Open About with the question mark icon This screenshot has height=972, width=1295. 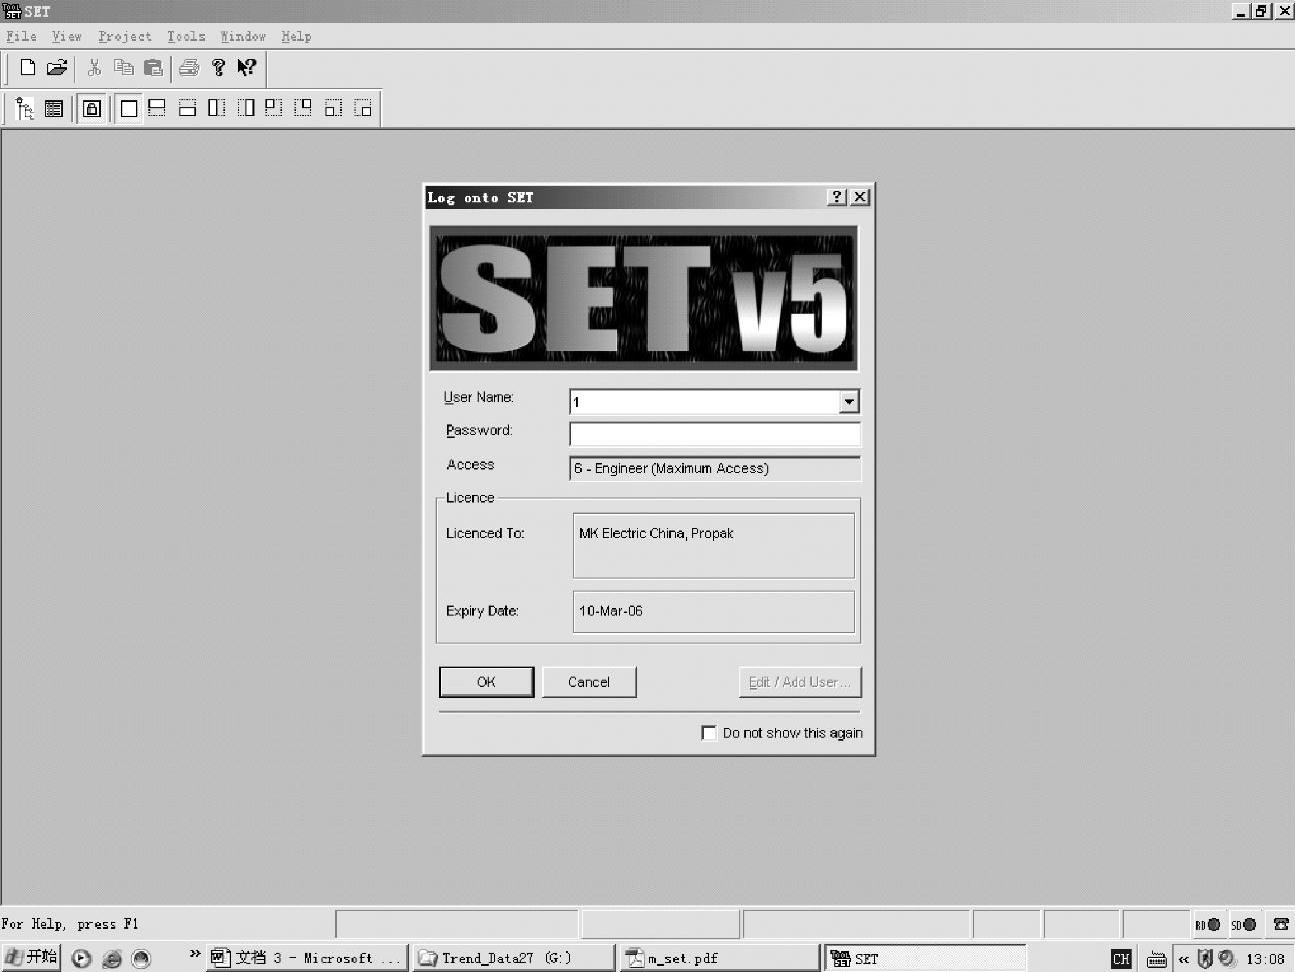point(218,68)
